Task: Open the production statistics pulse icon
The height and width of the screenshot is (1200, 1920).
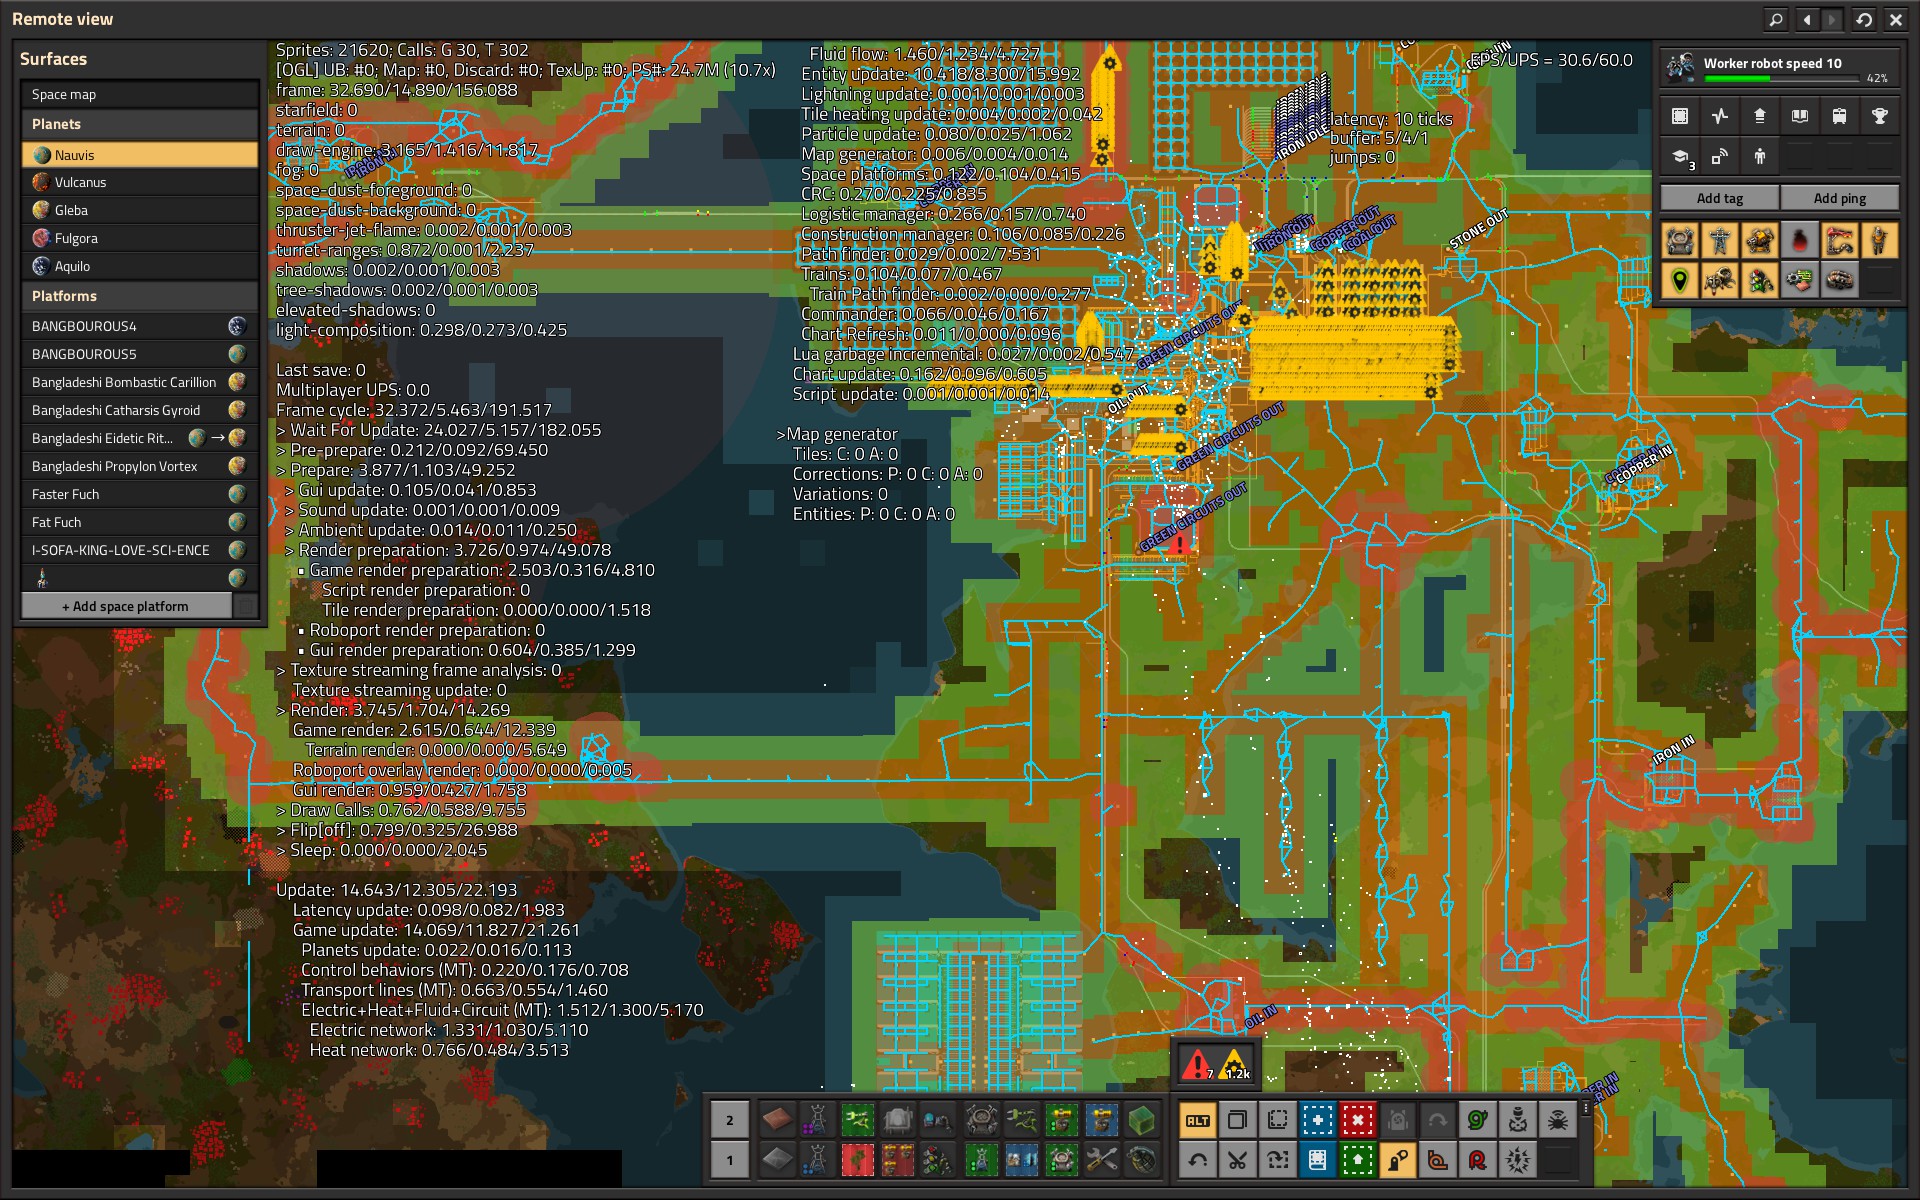Action: (x=1720, y=116)
